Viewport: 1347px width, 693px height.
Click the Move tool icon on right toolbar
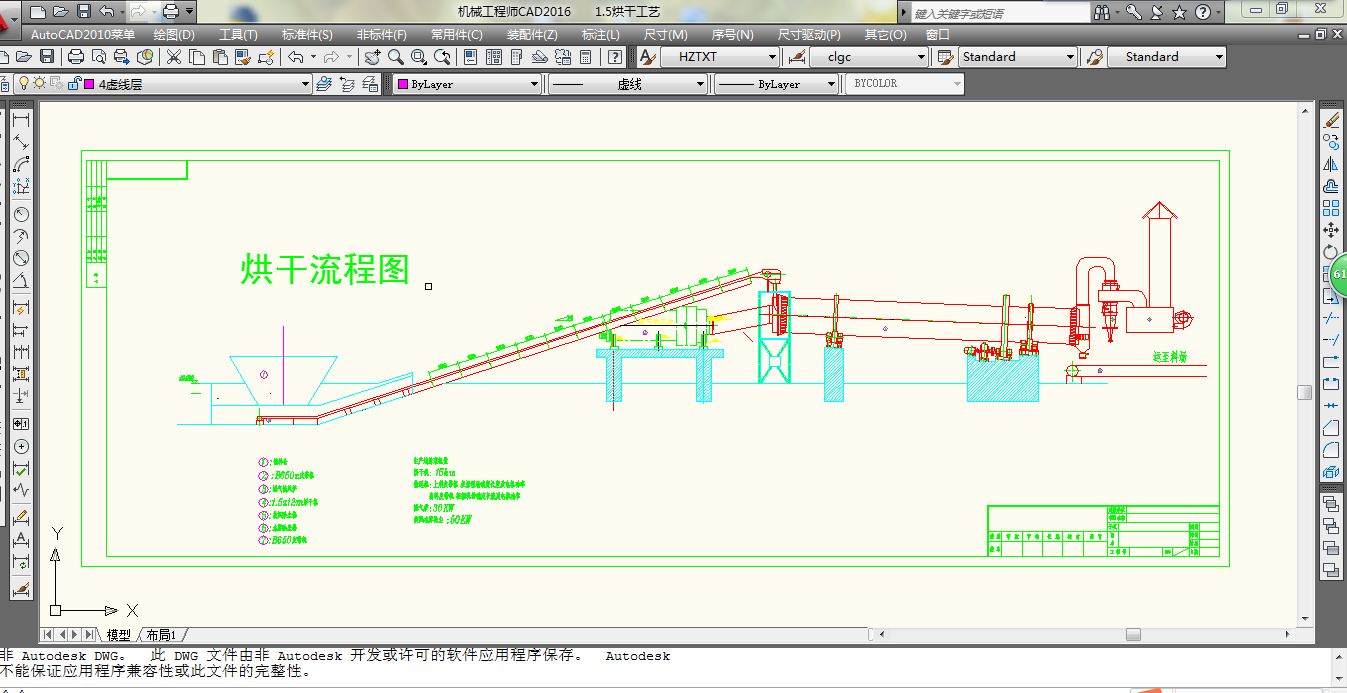(1331, 230)
